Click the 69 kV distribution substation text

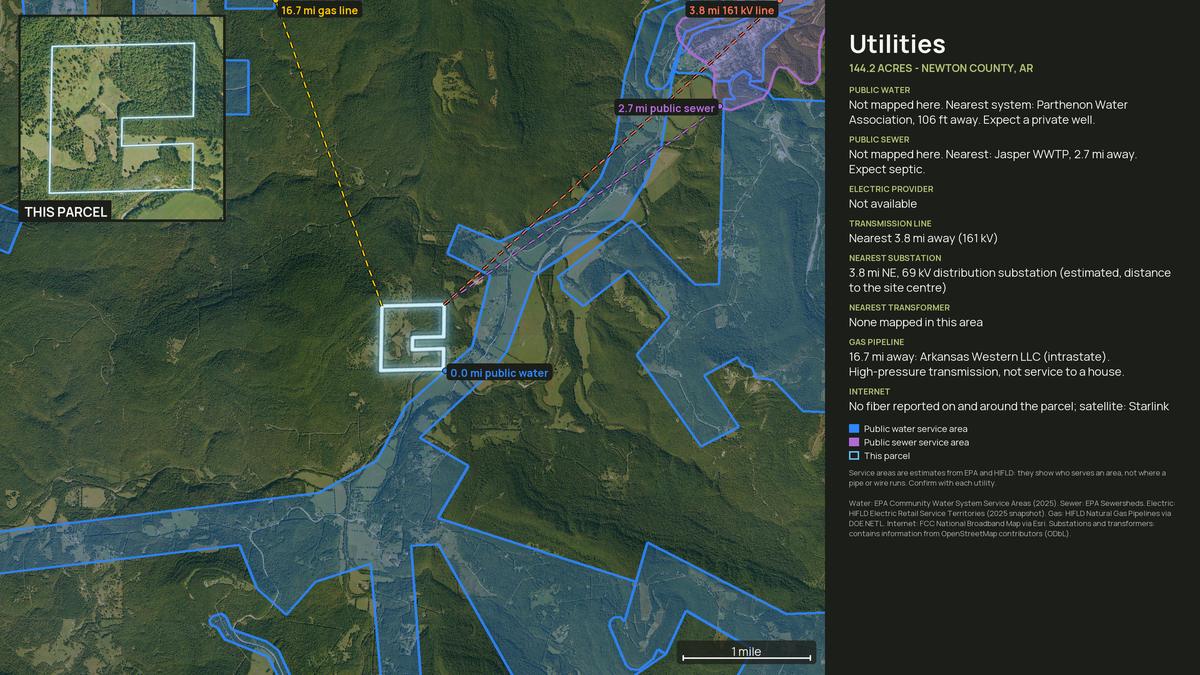click(1010, 280)
